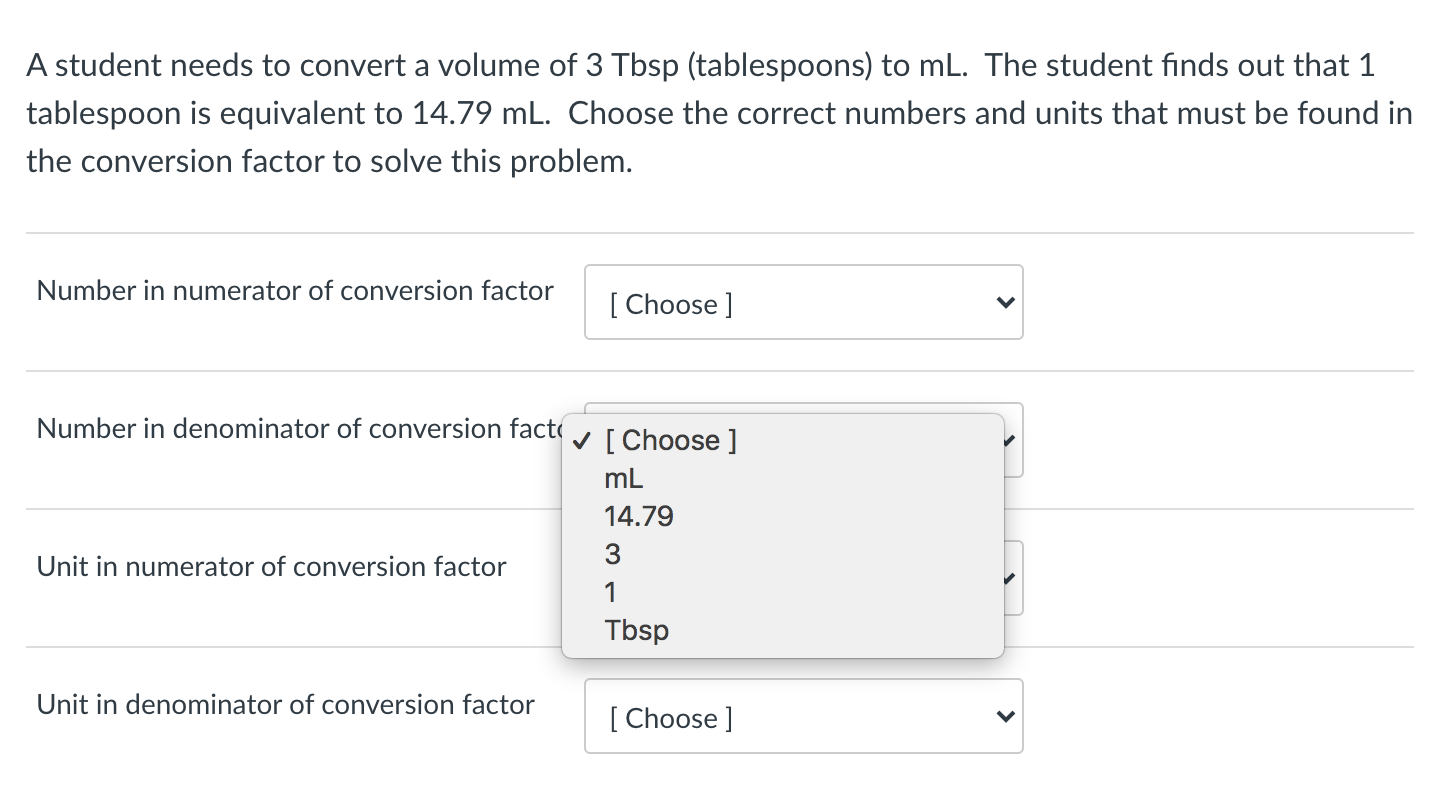
Task: Select Tbsp from the open dropdown menu
Action: pos(638,630)
